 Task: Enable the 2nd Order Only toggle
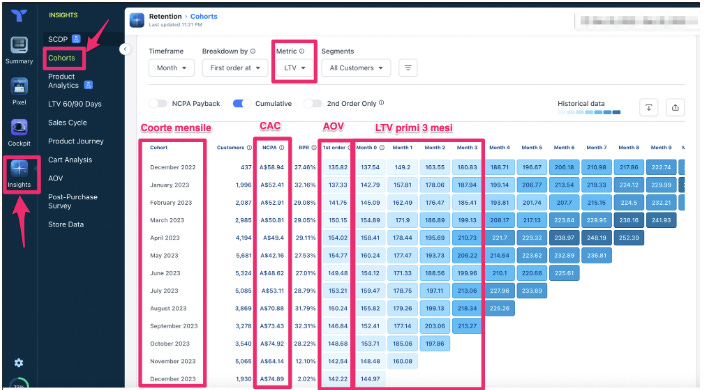click(x=313, y=104)
